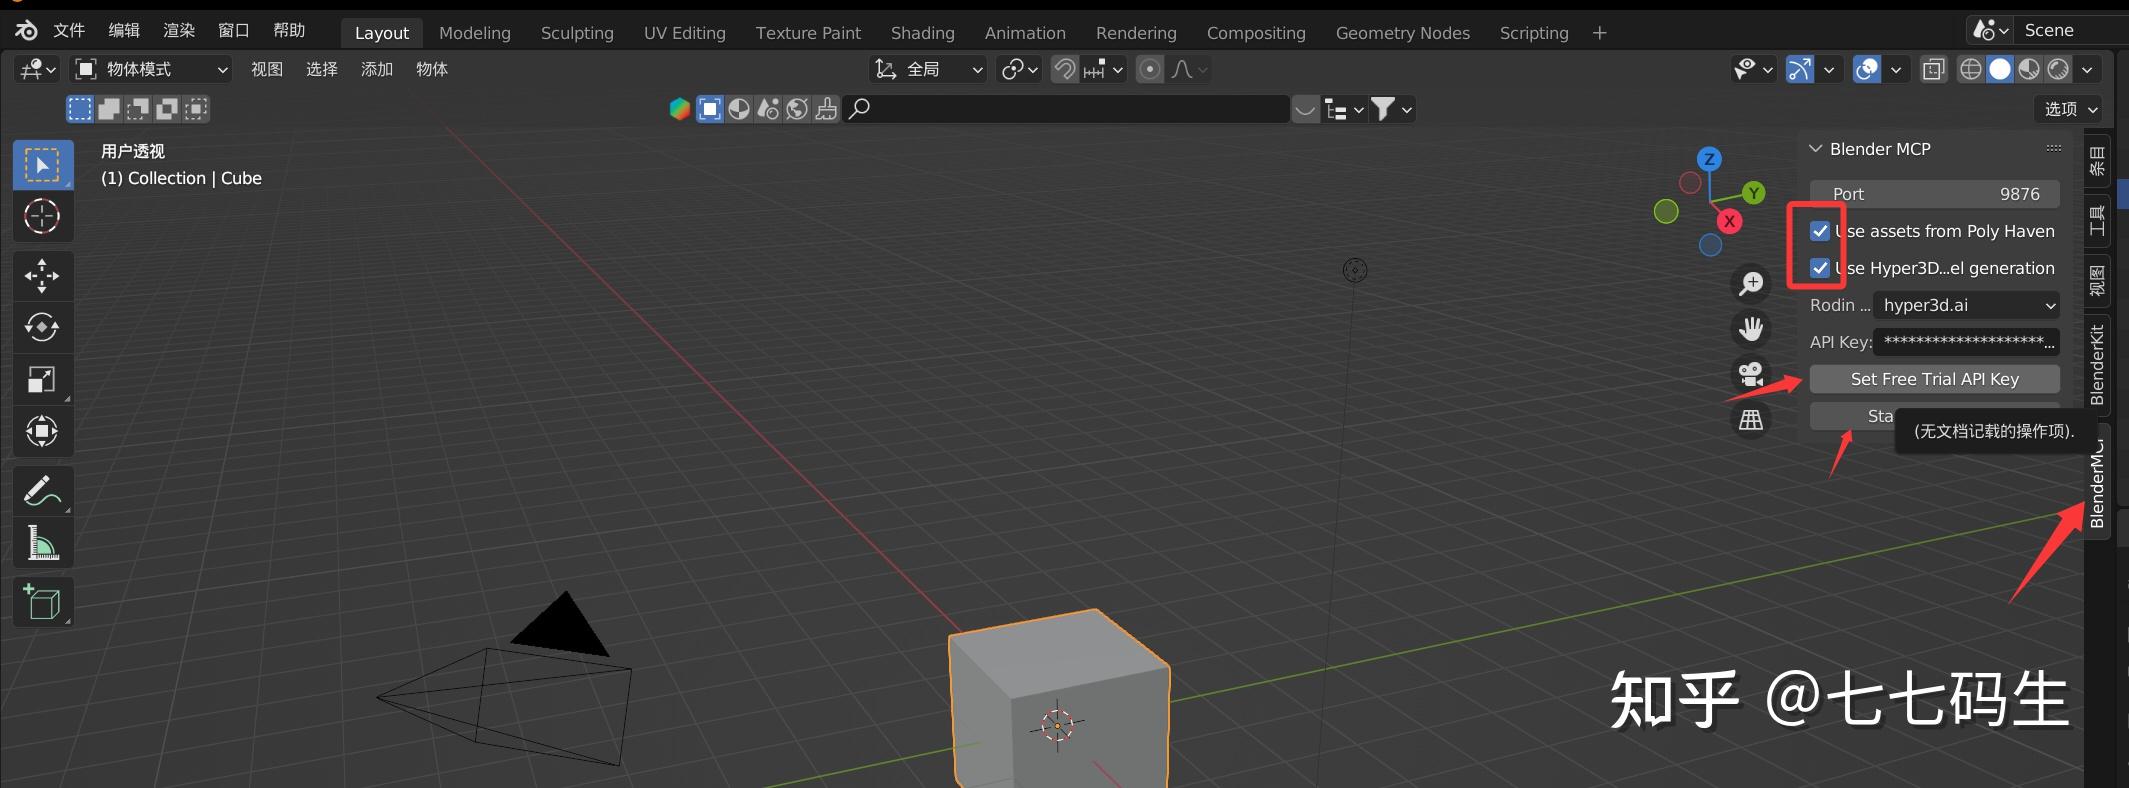The width and height of the screenshot is (2129, 788).
Task: Switch to wireframe viewport shading
Action: [1970, 69]
